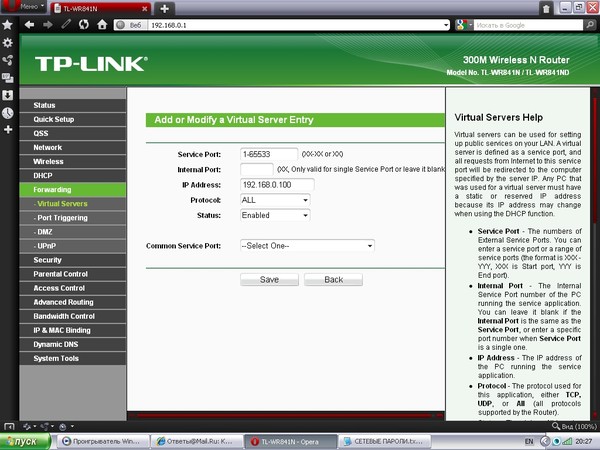Click the address bar showing 192.168.0.1
This screenshot has height=450, width=600.
click(295, 25)
